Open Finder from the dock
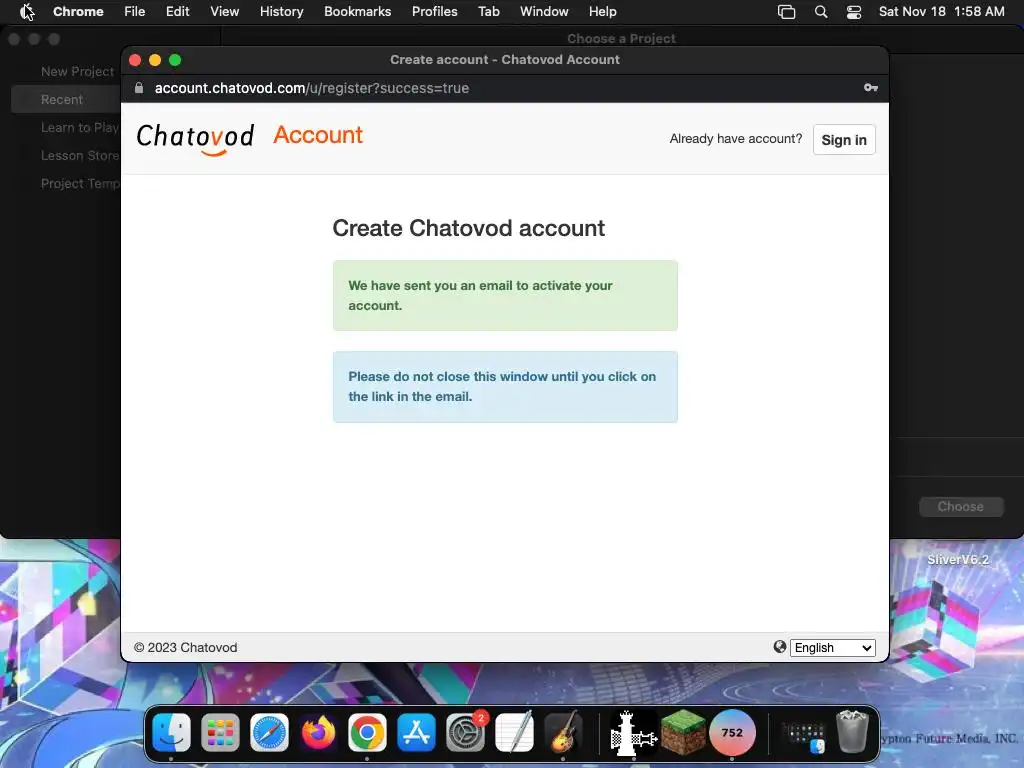The height and width of the screenshot is (768, 1024). [x=172, y=732]
